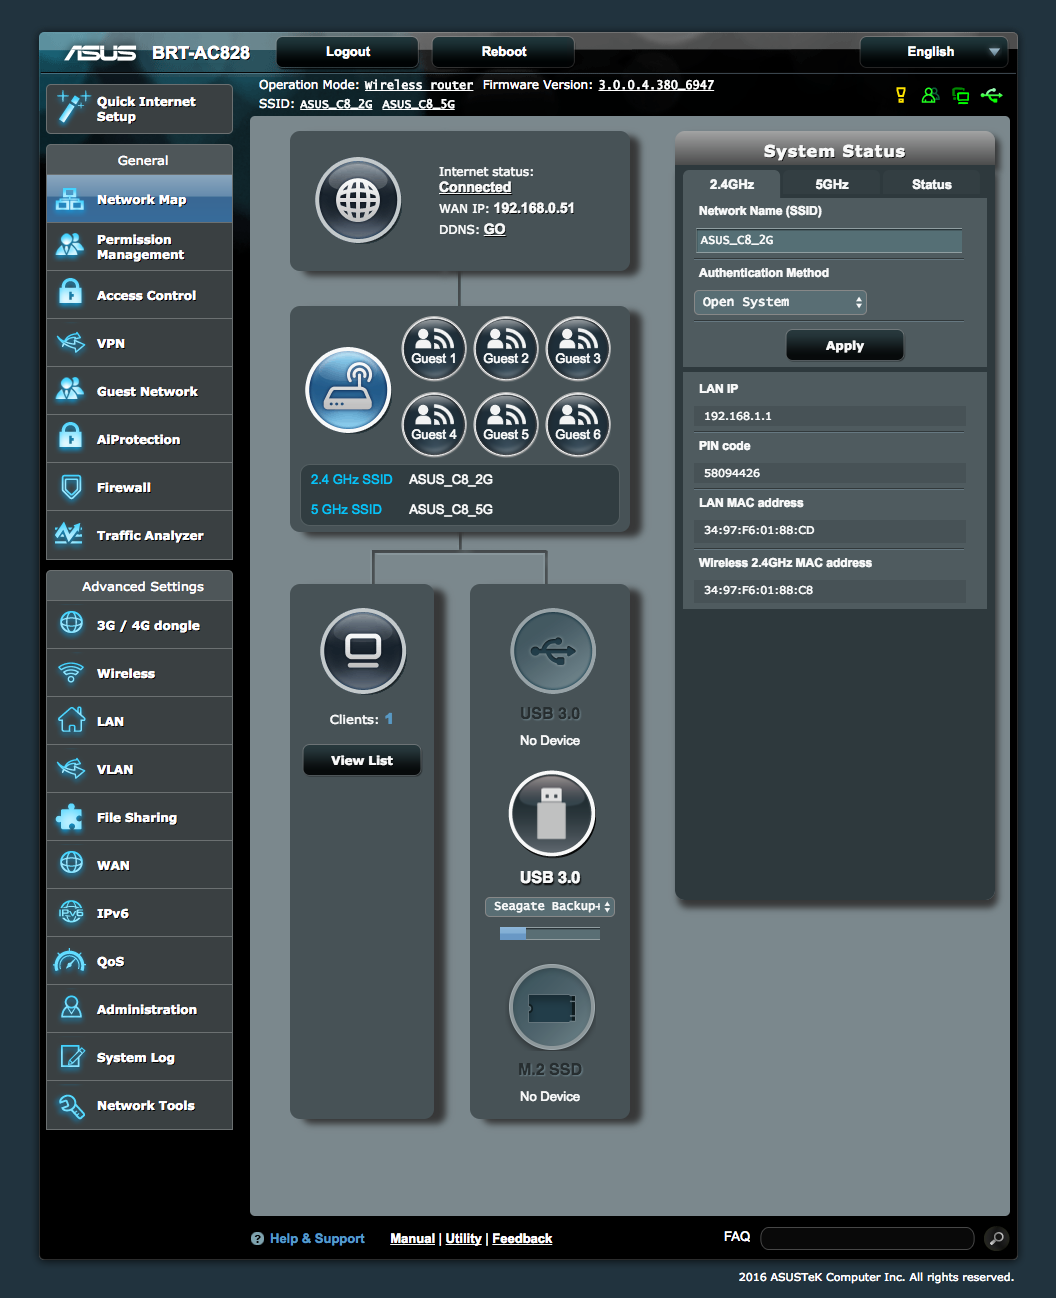Image resolution: width=1056 pixels, height=1298 pixels.
Task: Click the FAQ search magnifier icon
Action: pyautogui.click(x=996, y=1239)
